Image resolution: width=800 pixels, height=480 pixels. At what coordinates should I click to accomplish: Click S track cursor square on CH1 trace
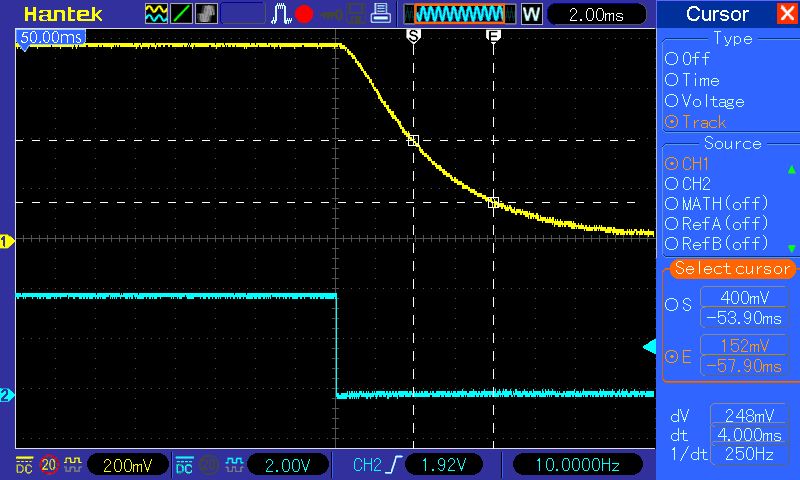[413, 140]
